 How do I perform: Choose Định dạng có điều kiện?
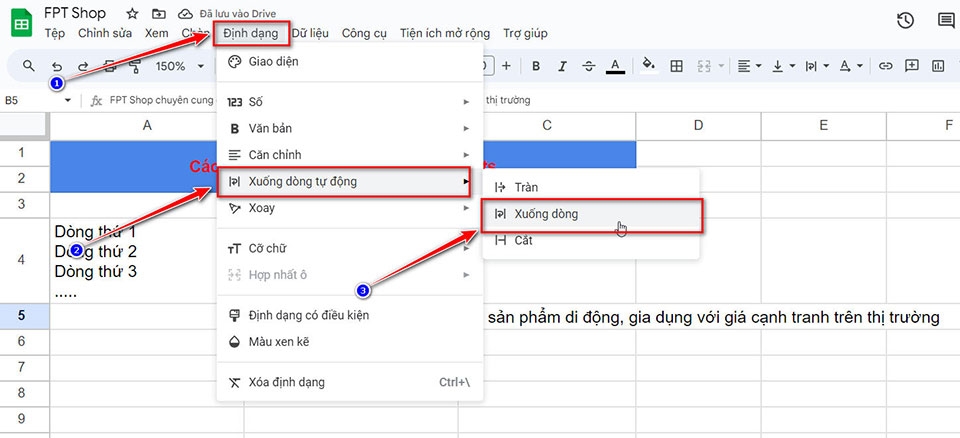pos(350,315)
